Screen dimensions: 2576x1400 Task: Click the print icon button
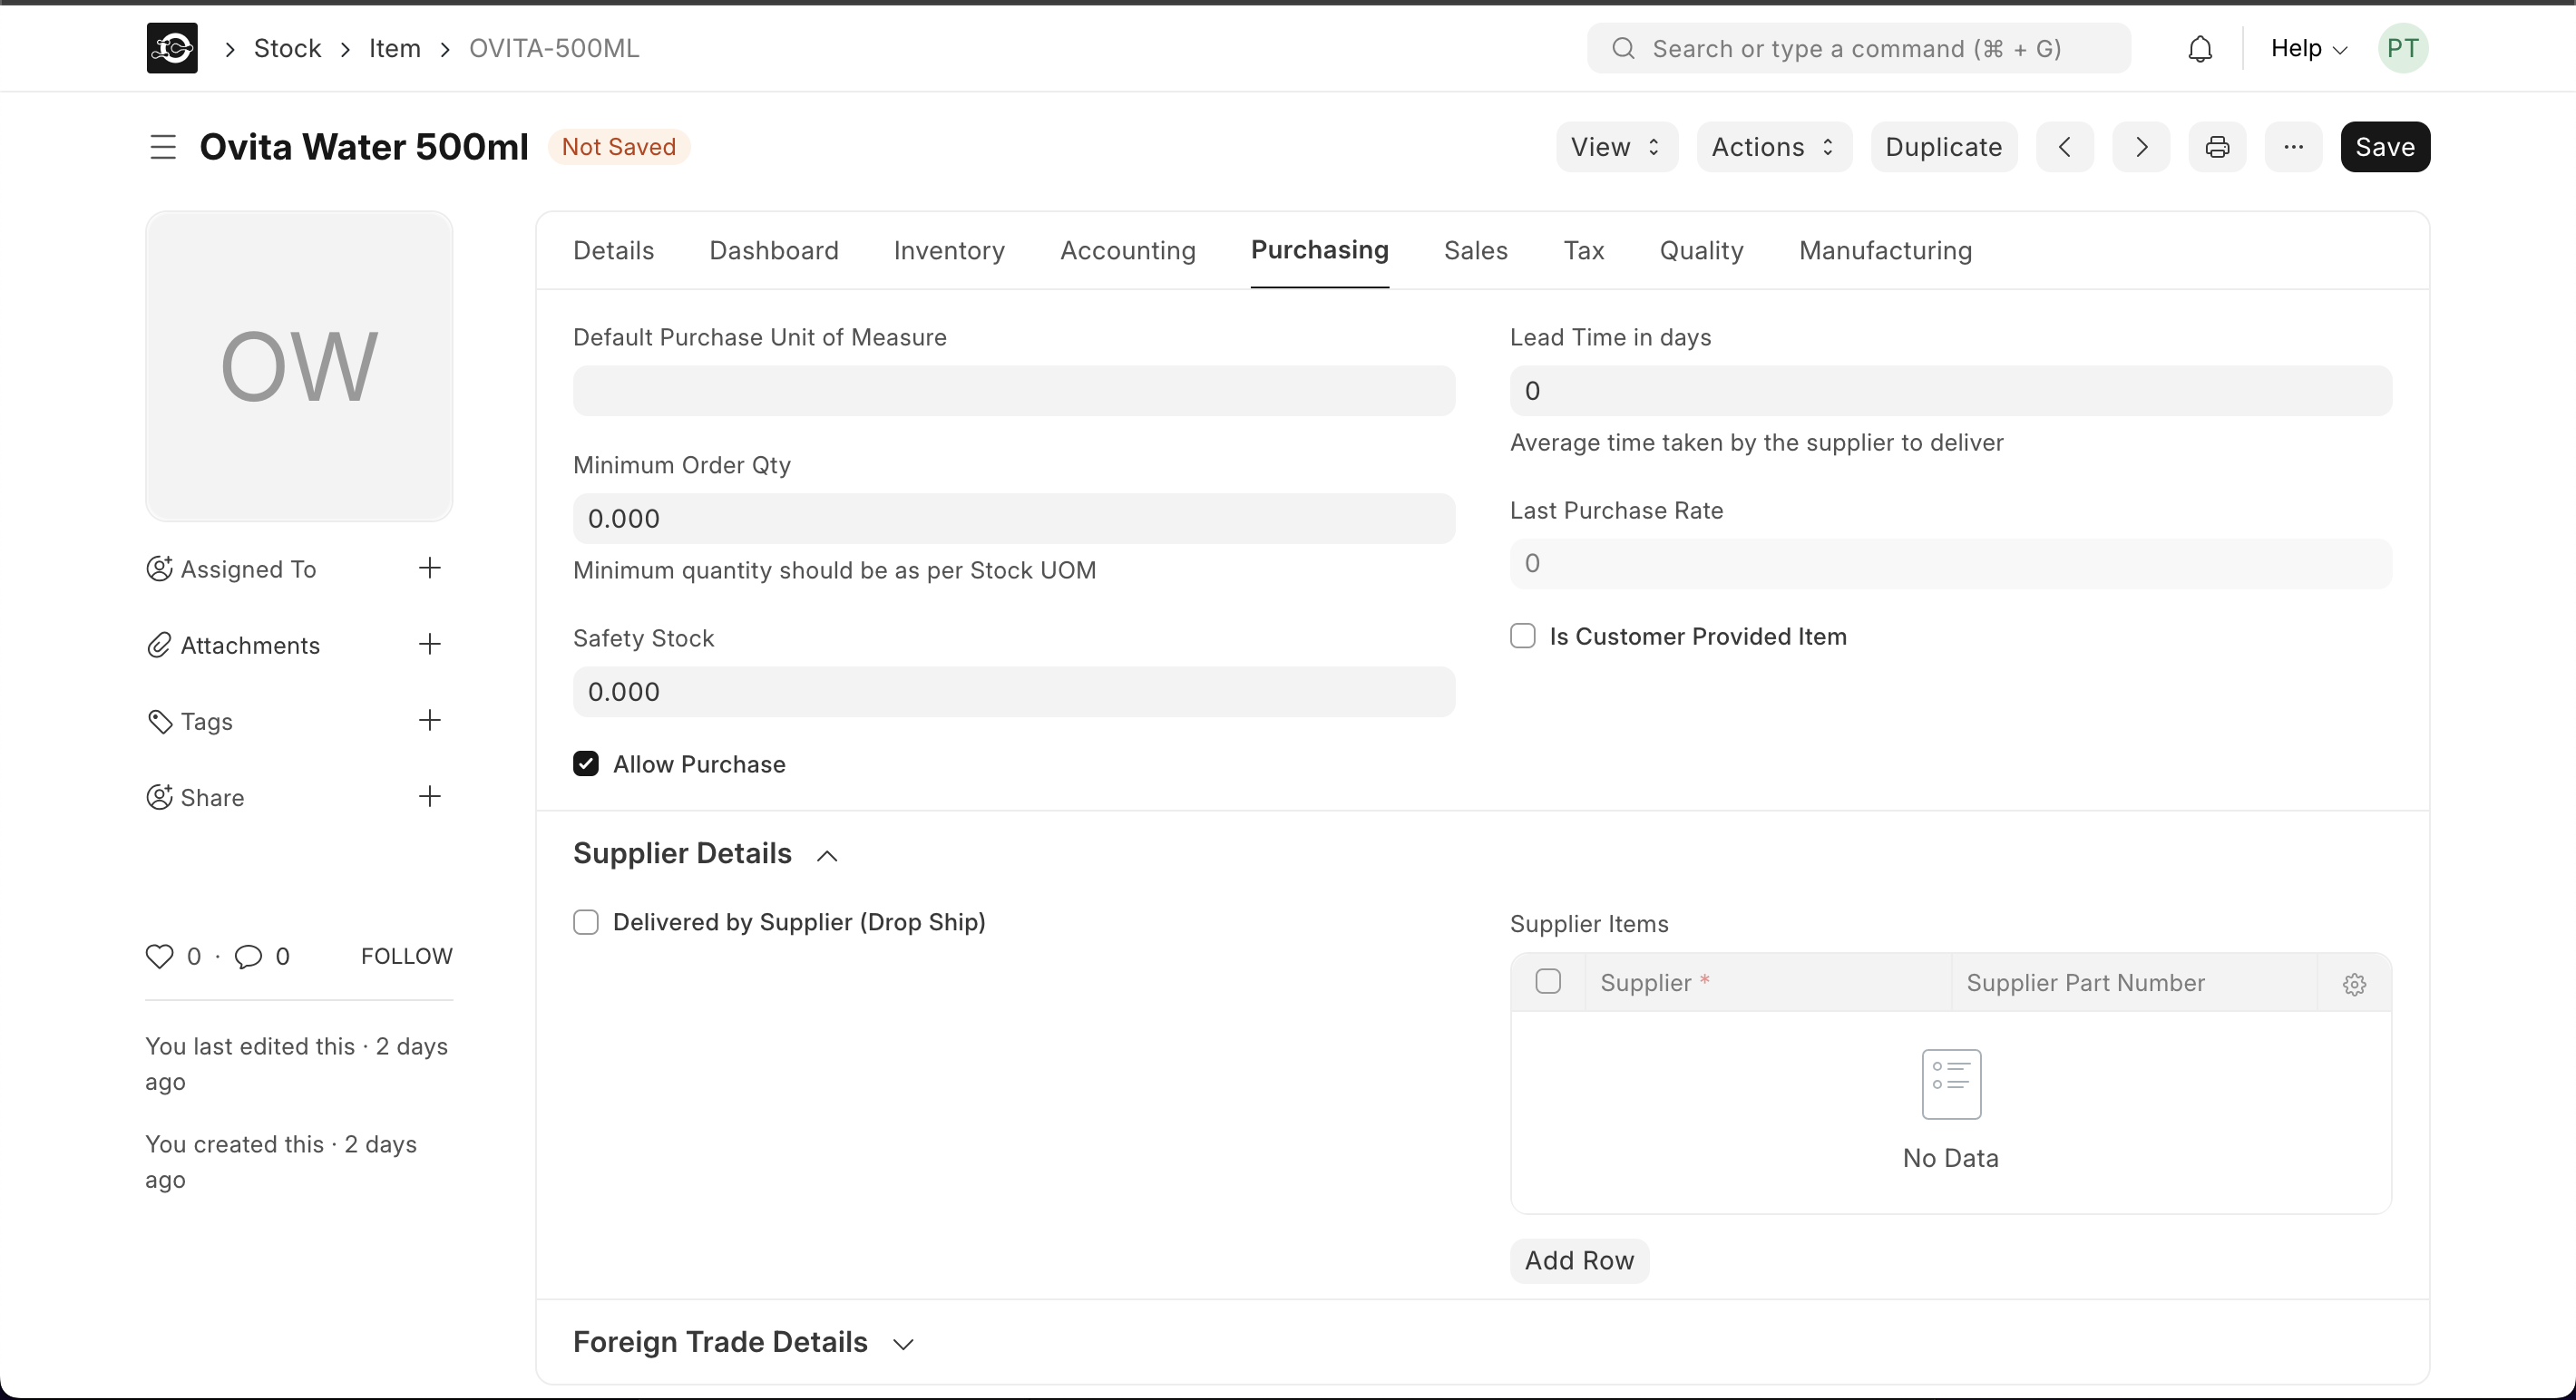point(2217,147)
